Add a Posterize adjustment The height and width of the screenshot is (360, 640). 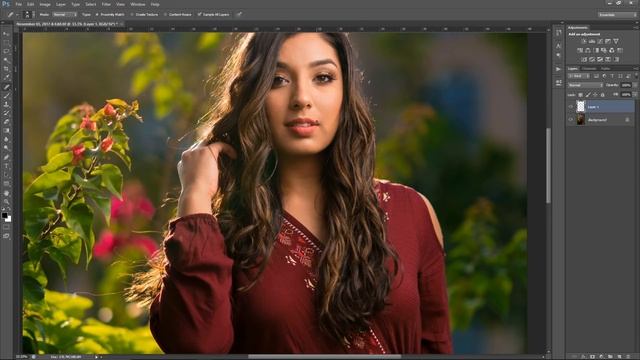pos(591,59)
